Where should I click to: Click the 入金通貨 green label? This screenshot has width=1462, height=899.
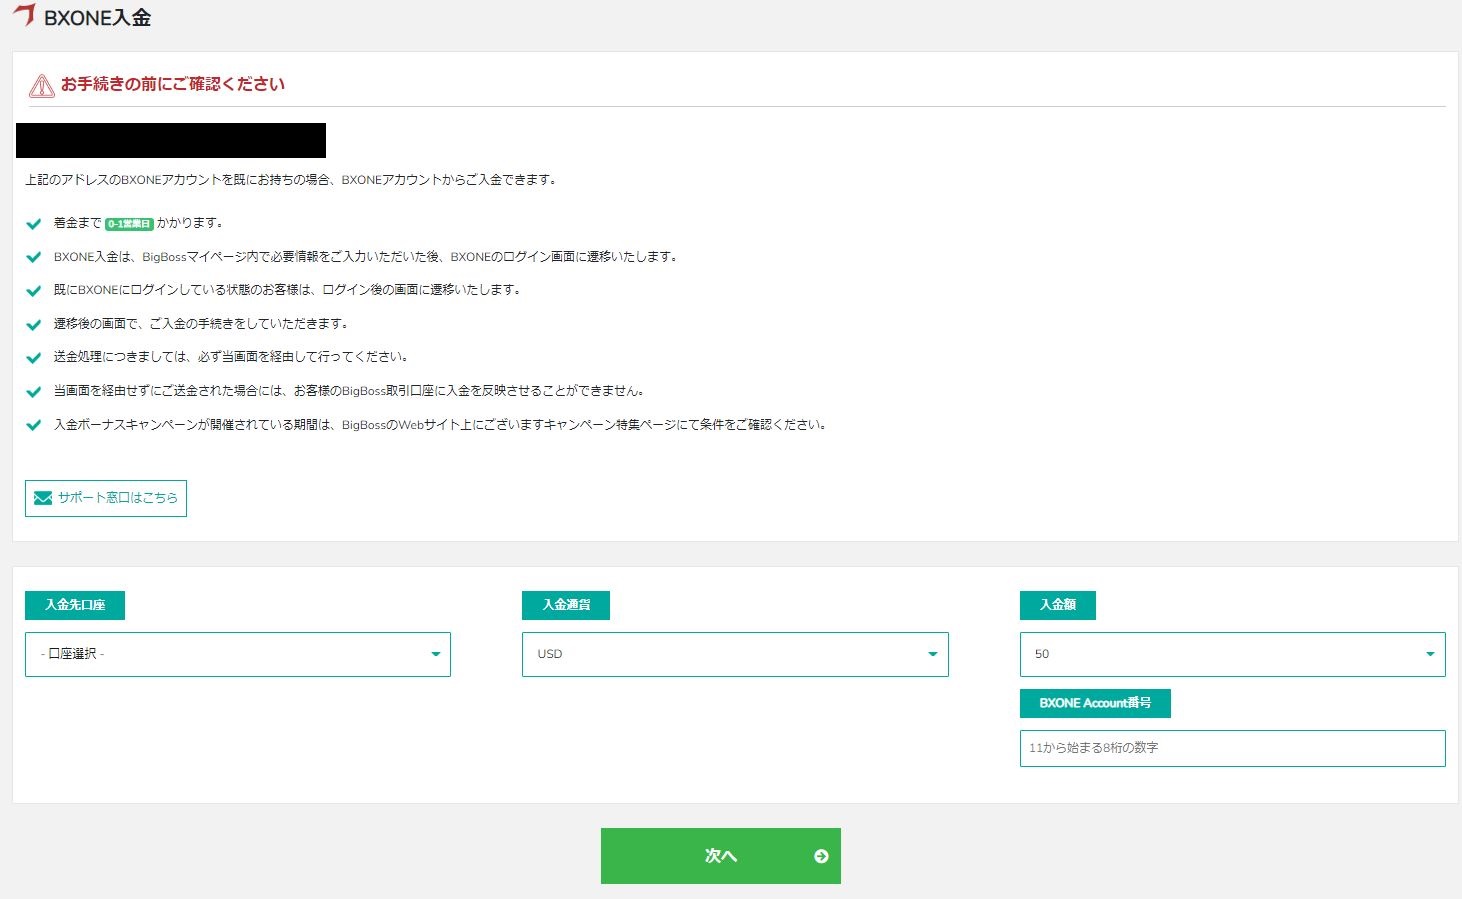(566, 605)
